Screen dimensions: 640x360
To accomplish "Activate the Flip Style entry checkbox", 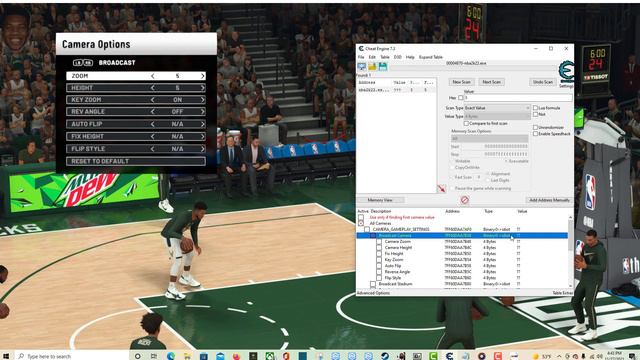I will pos(379,278).
